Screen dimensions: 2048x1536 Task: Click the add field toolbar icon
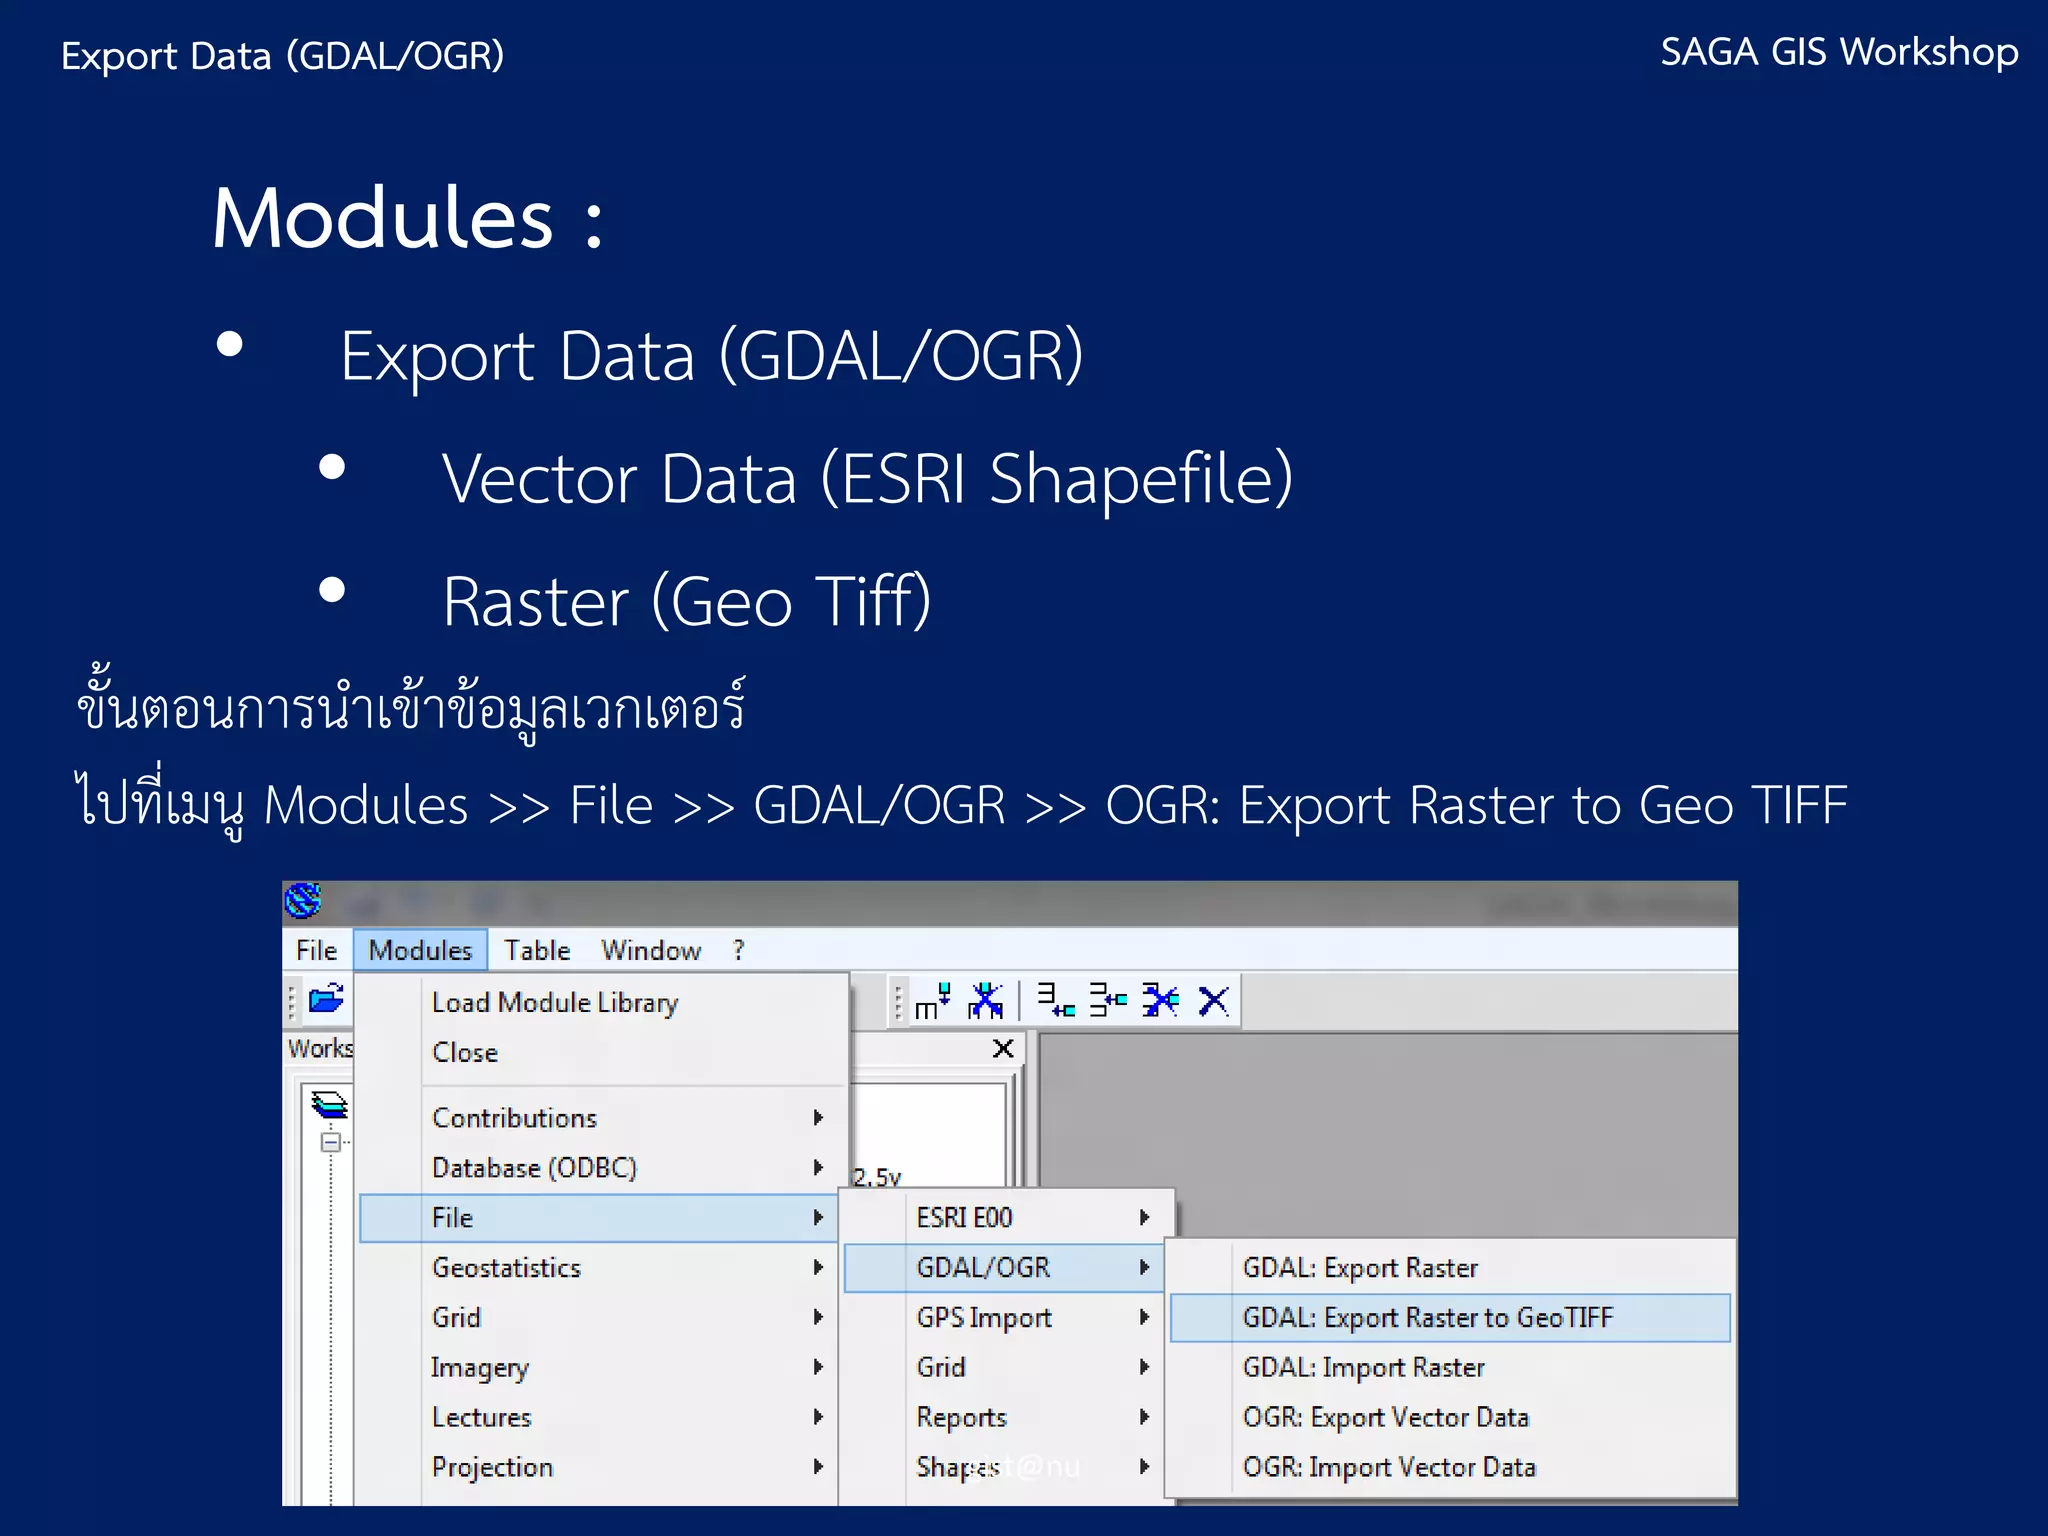click(x=932, y=1000)
